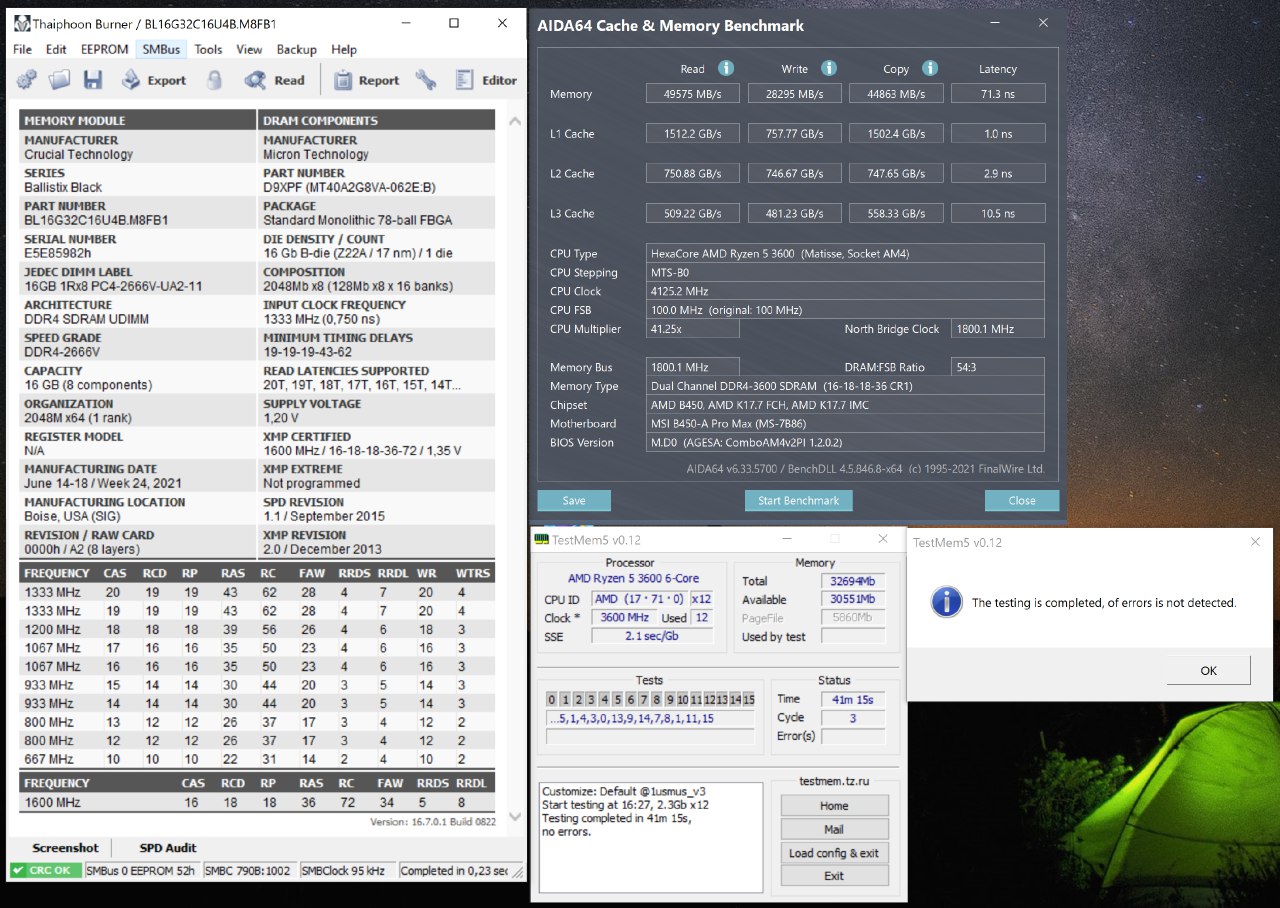Click the TestMem5 Cycle field
Image resolution: width=1280 pixels, height=908 pixels.
(x=853, y=718)
